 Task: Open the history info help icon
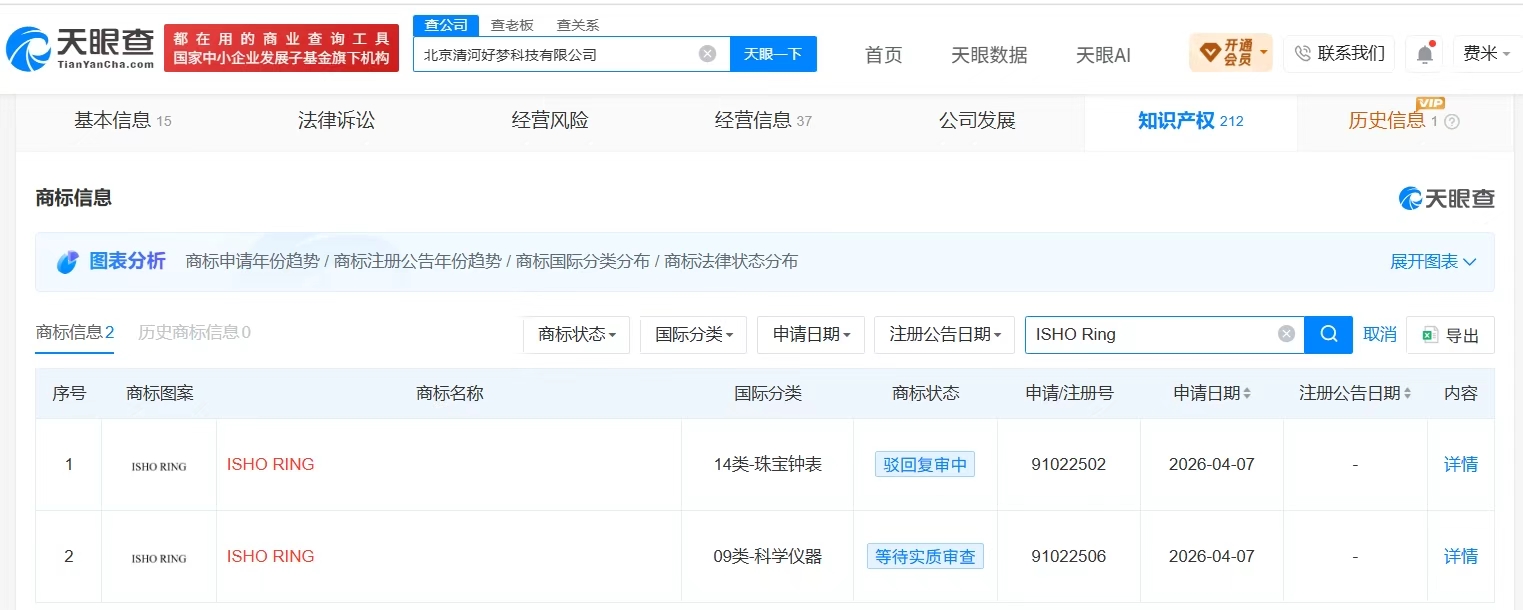pyautogui.click(x=1452, y=121)
